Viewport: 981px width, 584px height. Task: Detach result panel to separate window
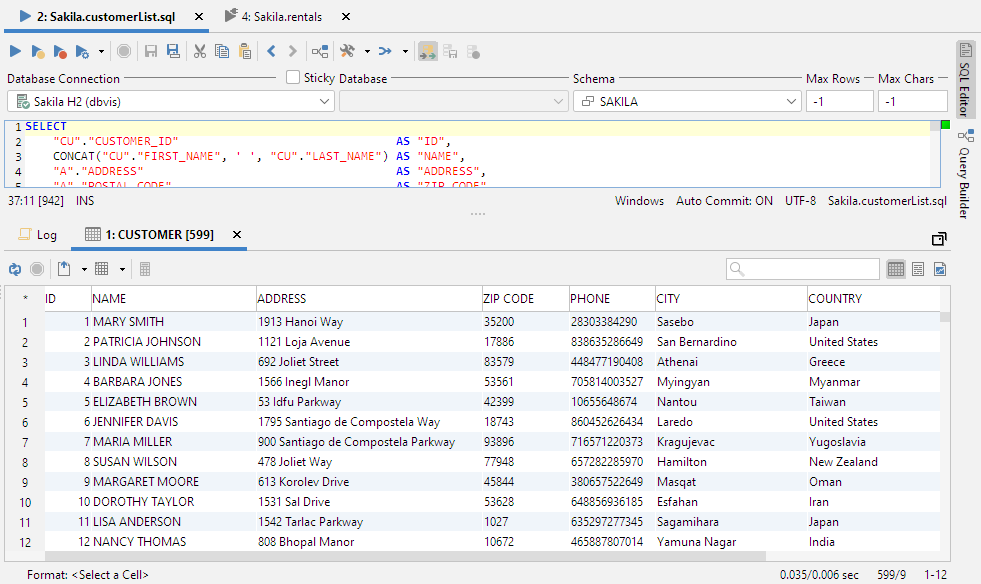click(938, 238)
